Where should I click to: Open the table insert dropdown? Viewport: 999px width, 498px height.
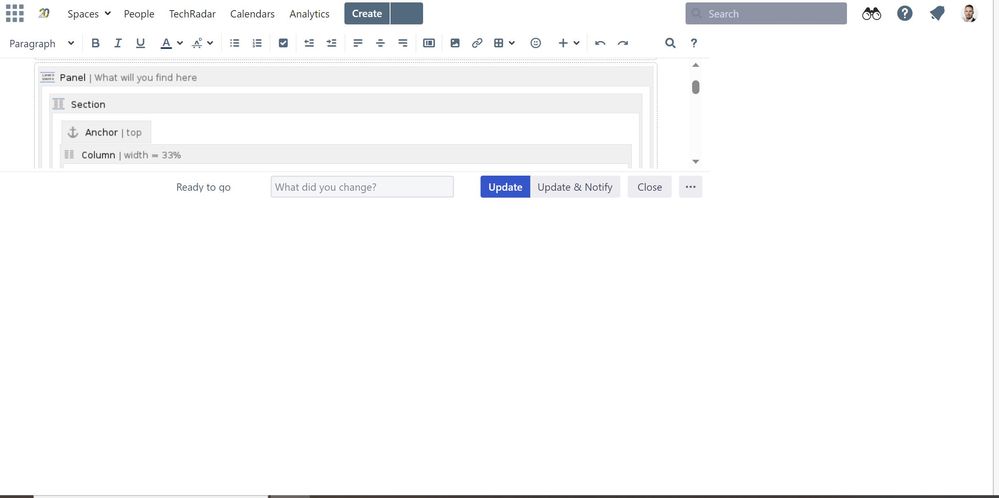tap(505, 43)
